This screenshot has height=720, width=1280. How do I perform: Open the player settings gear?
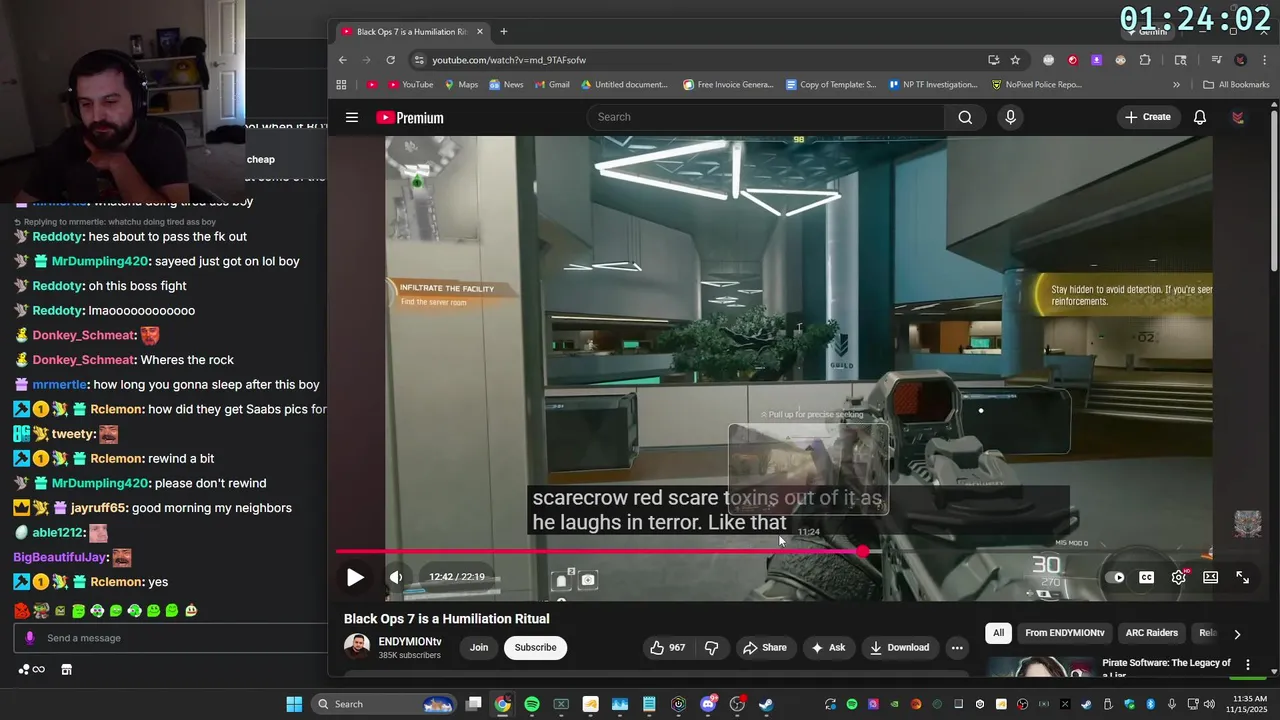pos(1179,577)
